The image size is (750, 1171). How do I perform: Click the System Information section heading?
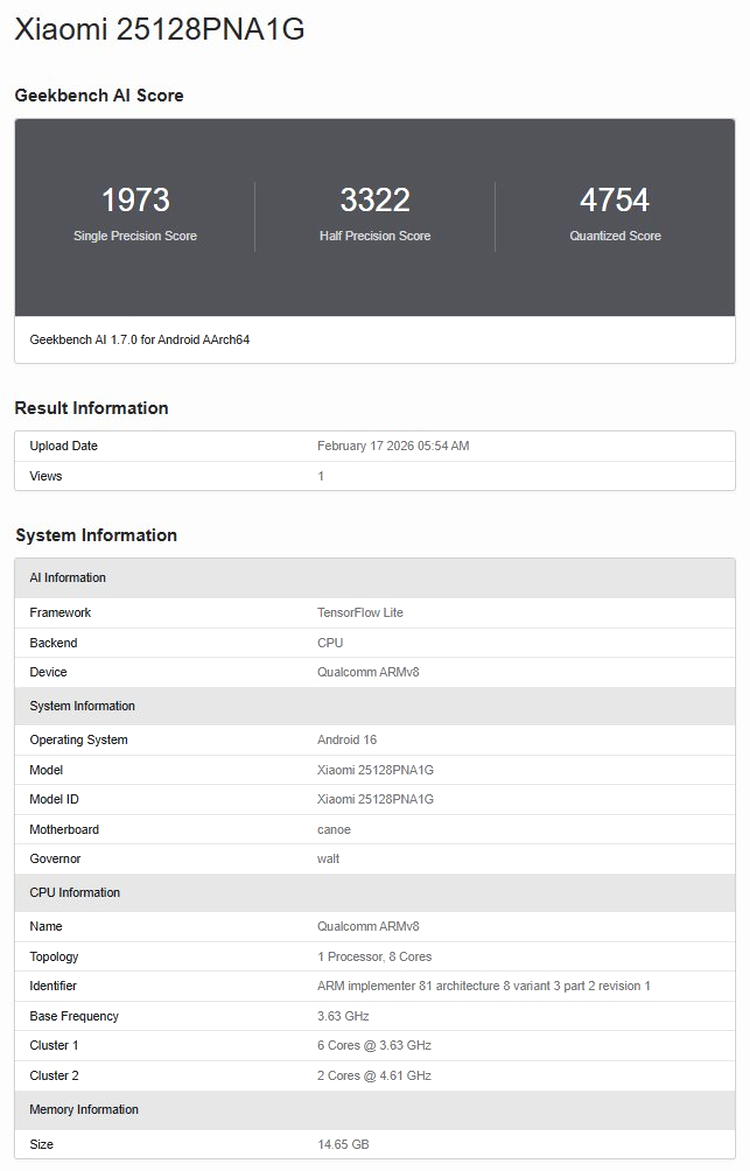click(96, 535)
